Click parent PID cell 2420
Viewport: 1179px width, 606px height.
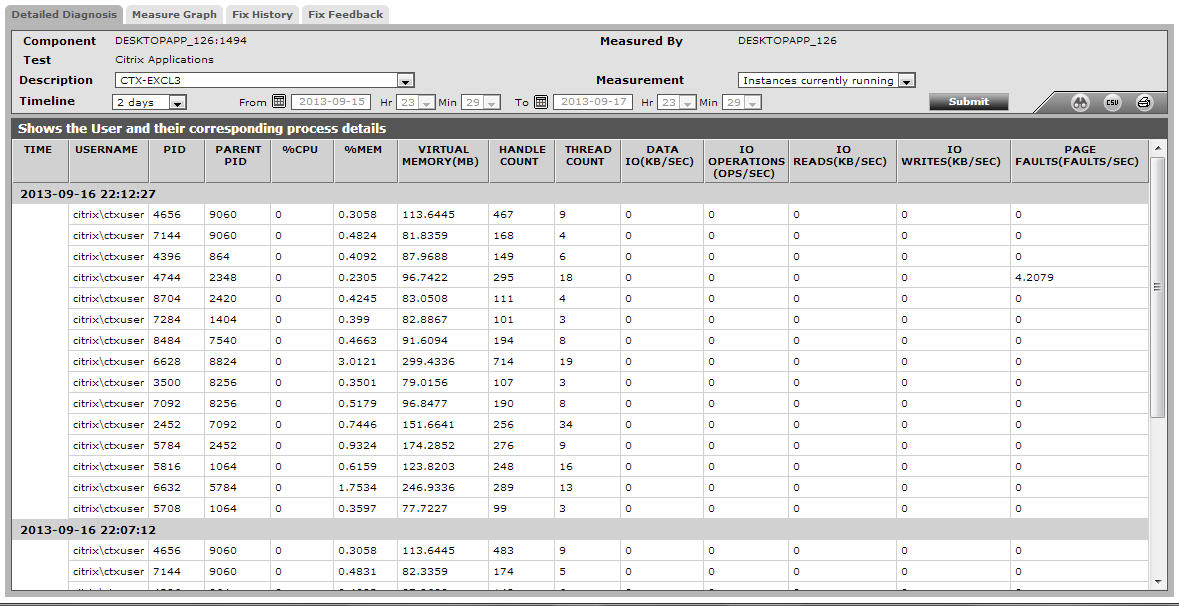pos(223,298)
